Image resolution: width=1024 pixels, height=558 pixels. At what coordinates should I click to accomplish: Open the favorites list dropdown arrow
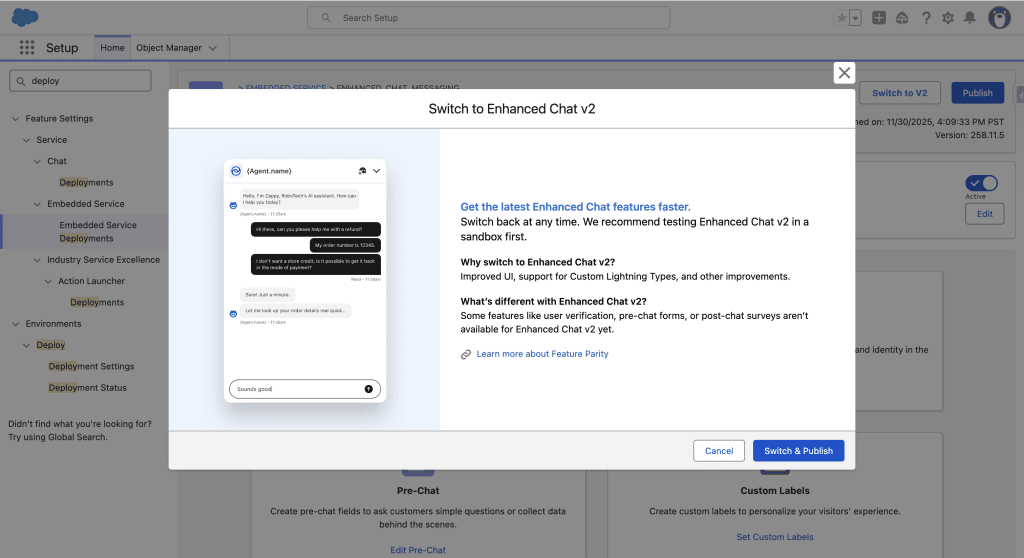click(x=855, y=18)
